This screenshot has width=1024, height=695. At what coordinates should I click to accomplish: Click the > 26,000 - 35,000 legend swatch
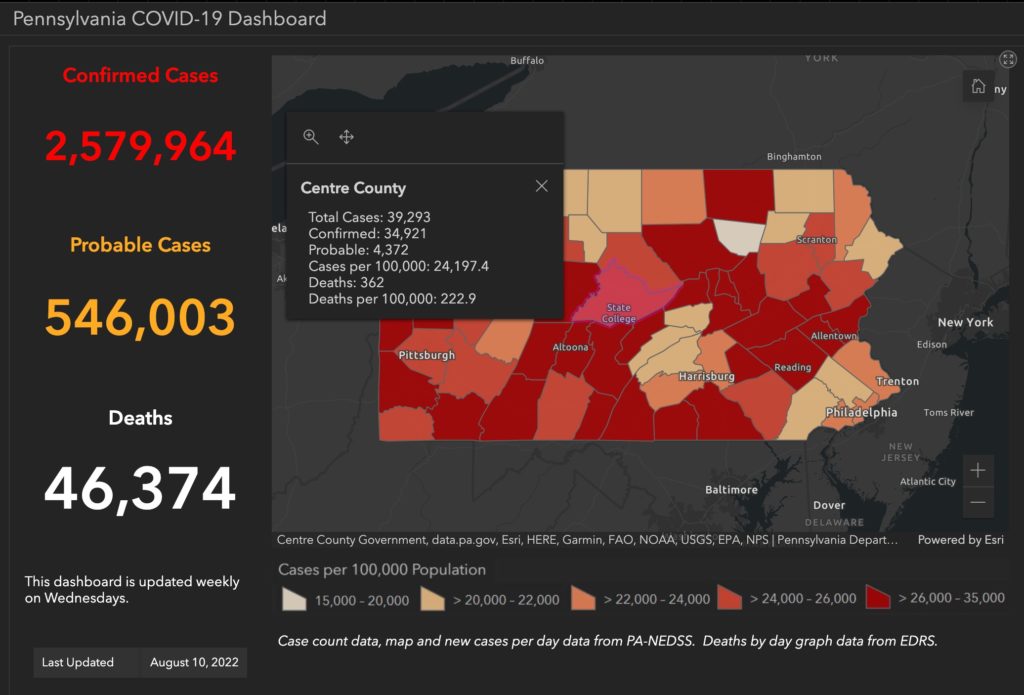pos(880,598)
